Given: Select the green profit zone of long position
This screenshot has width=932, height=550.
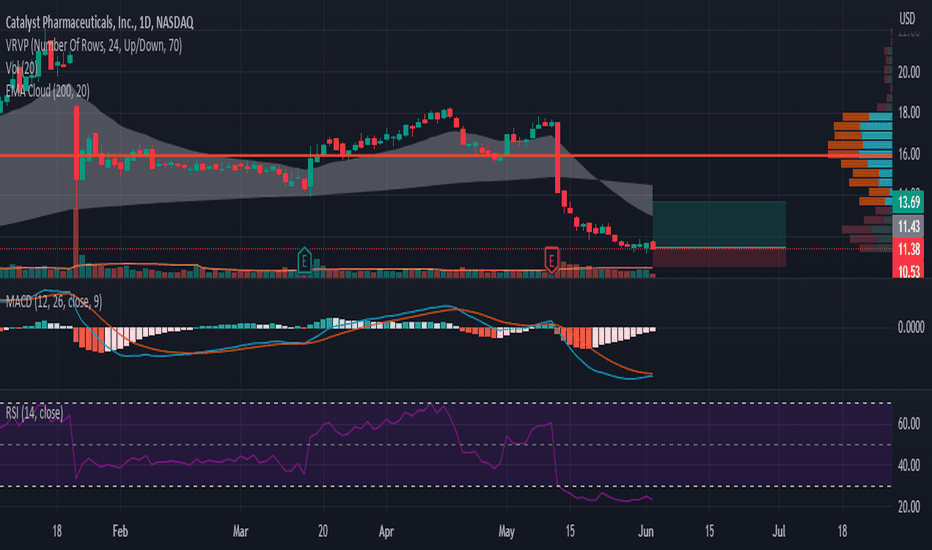Looking at the screenshot, I should pyautogui.click(x=719, y=224).
